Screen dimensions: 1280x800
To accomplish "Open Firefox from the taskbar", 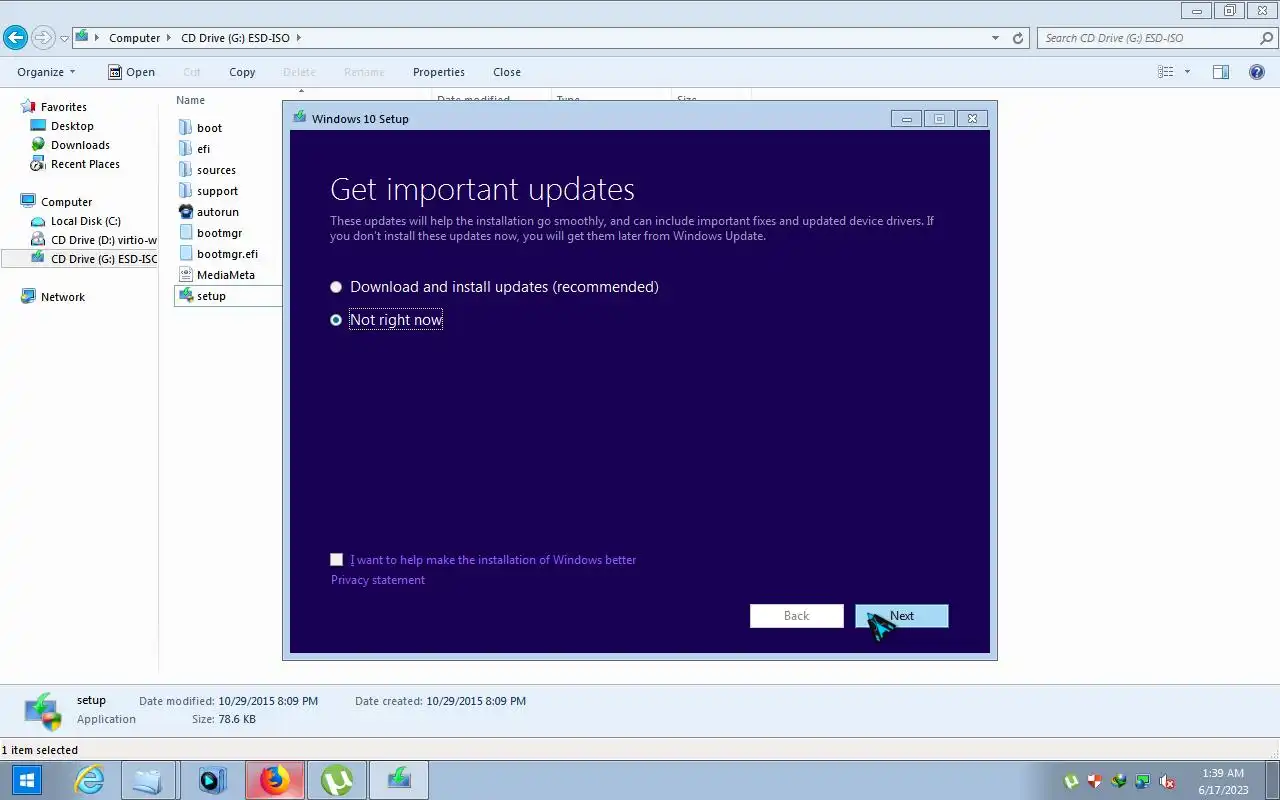I will click(x=274, y=780).
